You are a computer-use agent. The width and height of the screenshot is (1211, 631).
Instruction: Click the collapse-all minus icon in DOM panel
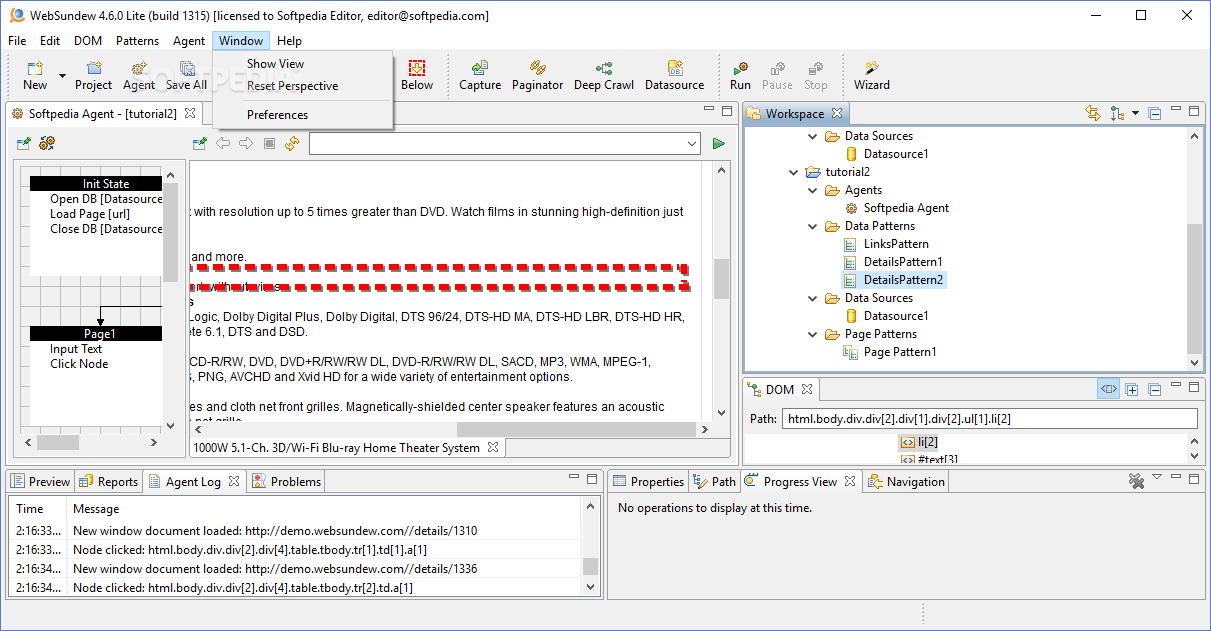click(x=1155, y=389)
